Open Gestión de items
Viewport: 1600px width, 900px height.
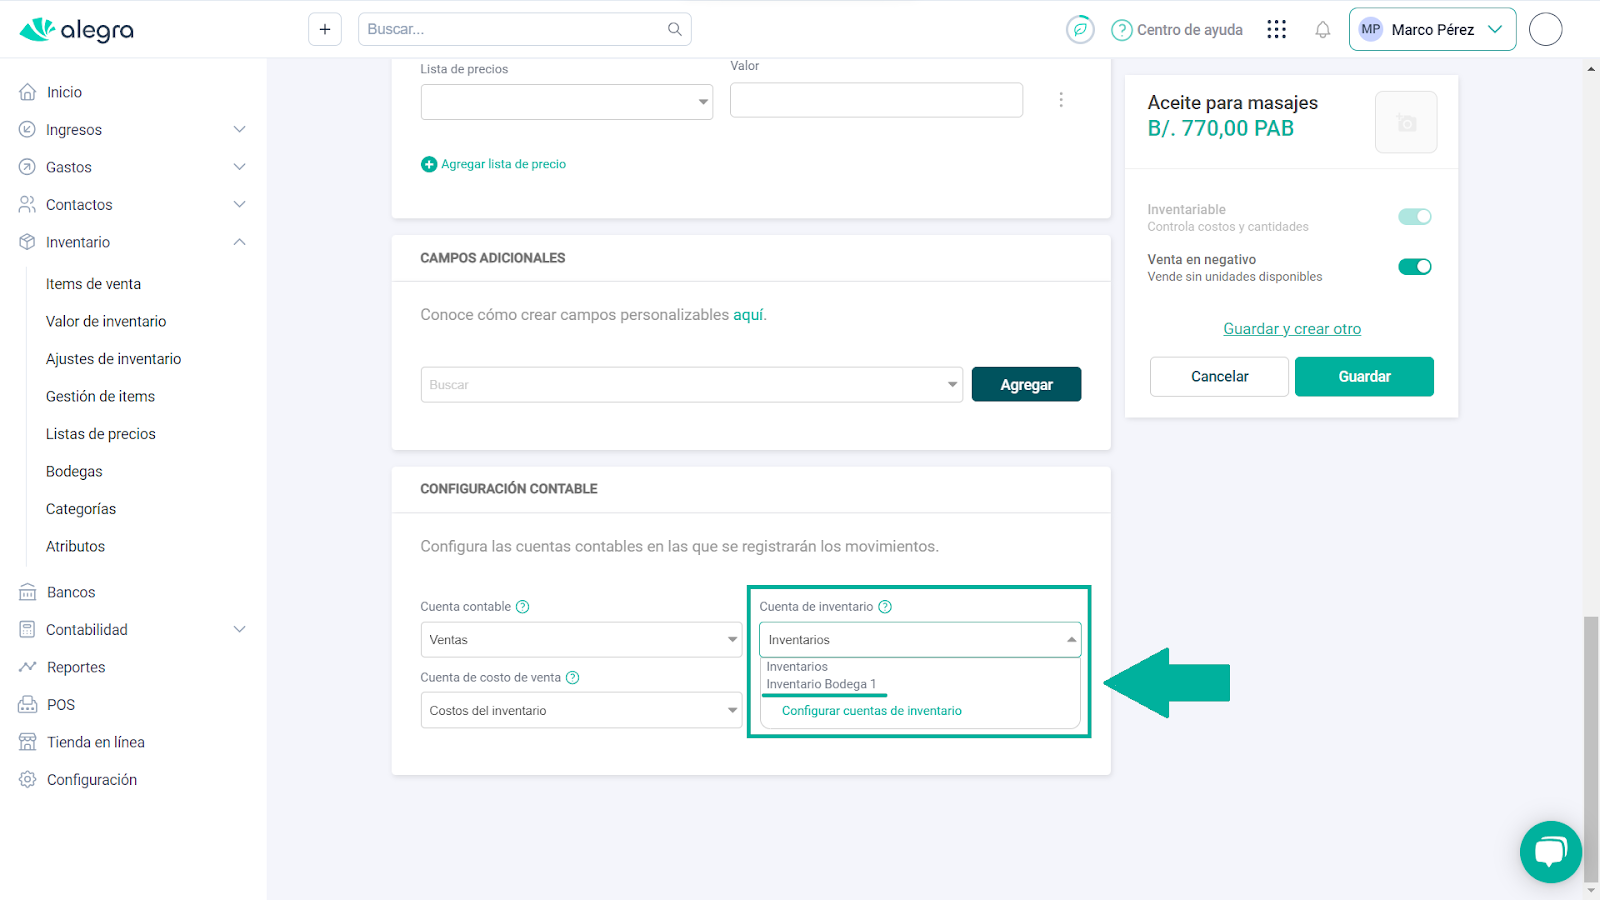coord(100,396)
